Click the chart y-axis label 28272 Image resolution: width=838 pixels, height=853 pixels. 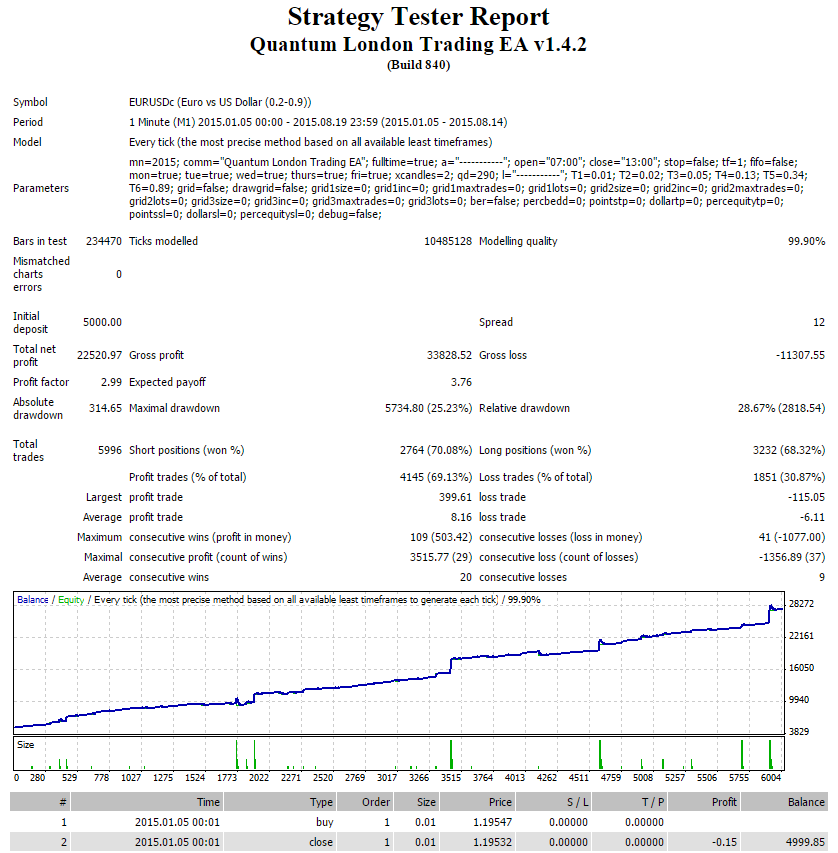coord(802,604)
